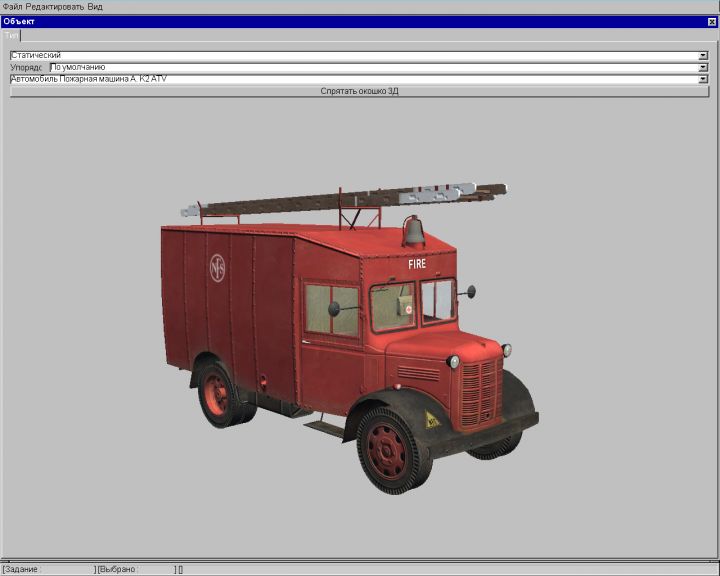This screenshot has height=576, width=720.
Task: Click the FIRE sign above the windshield
Action: pyautogui.click(x=417, y=264)
